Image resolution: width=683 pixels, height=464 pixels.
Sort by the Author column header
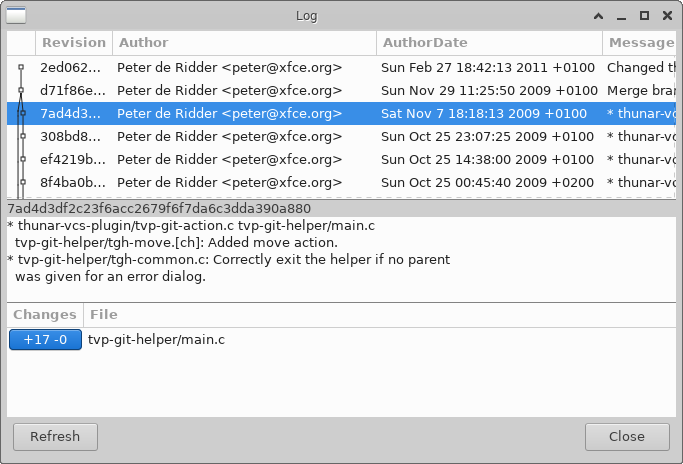point(243,43)
